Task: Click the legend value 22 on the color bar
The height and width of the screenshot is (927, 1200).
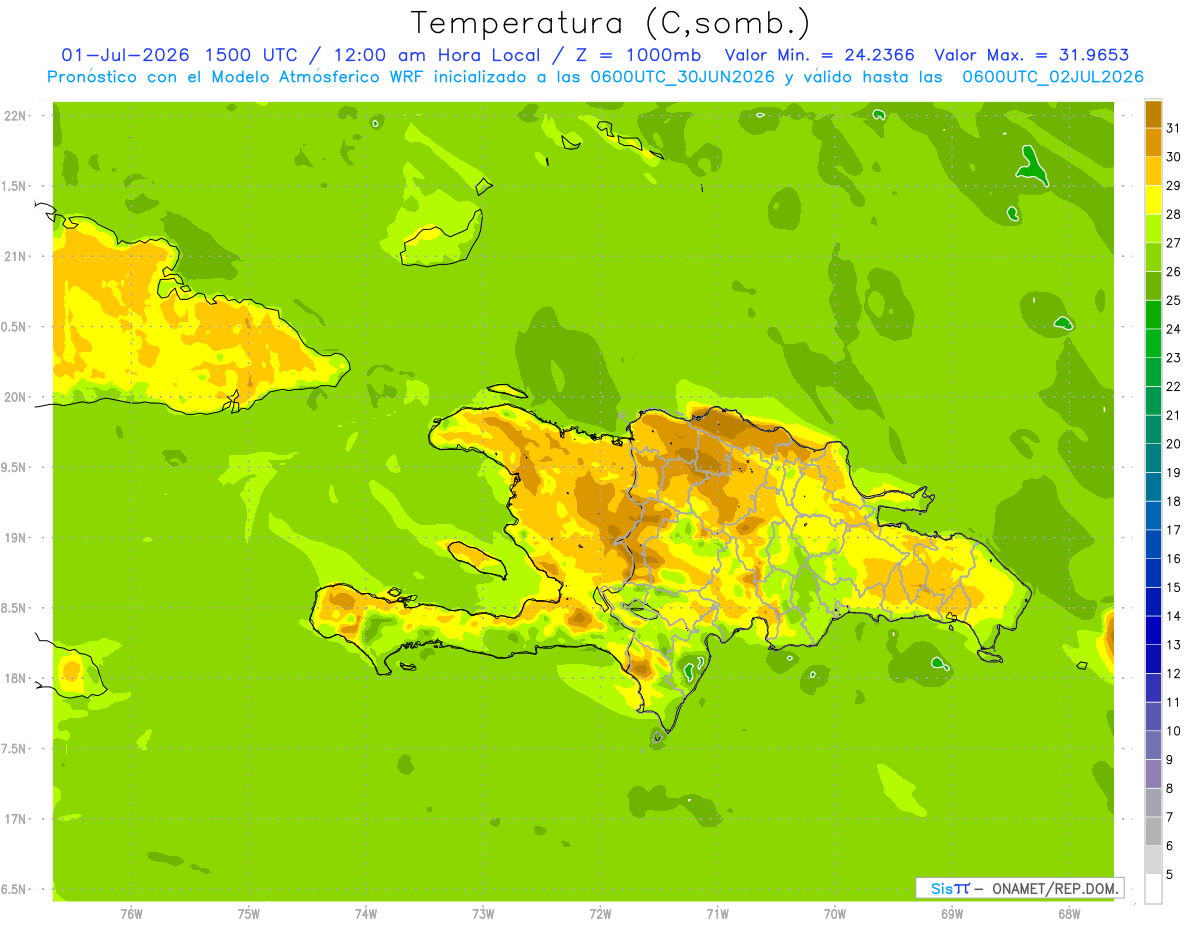Action: [1174, 386]
